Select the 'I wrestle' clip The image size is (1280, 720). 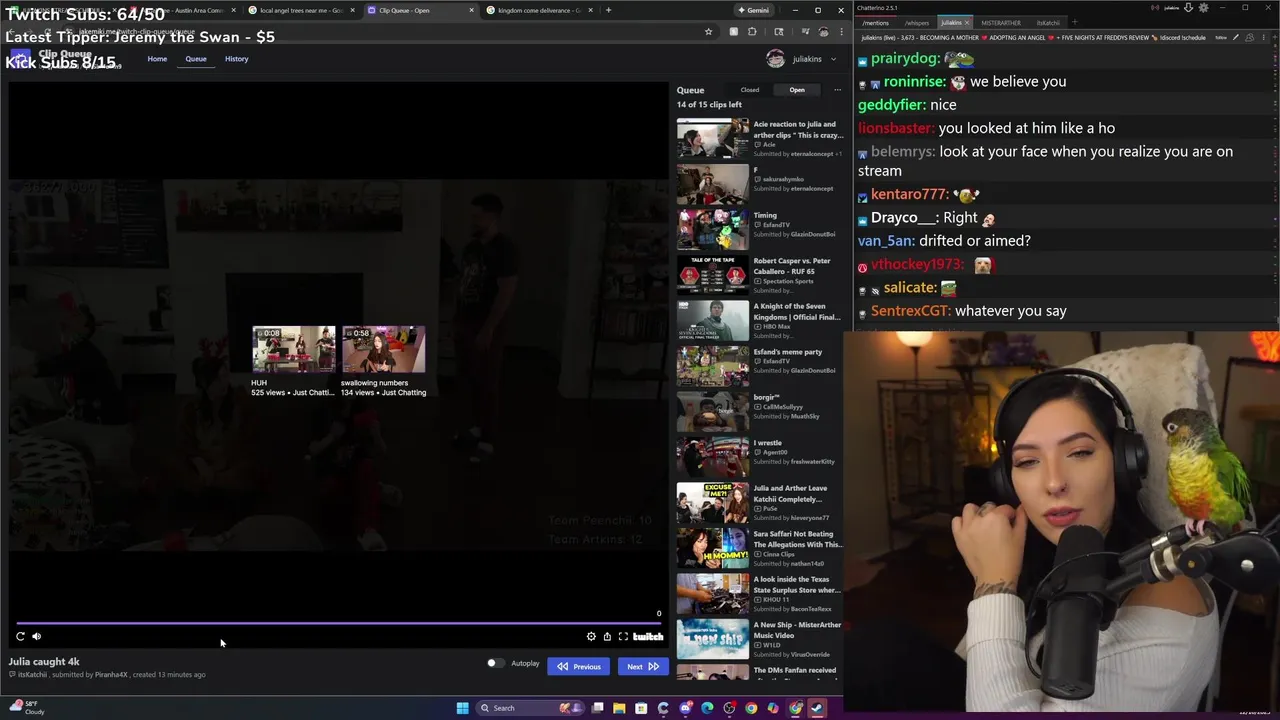coord(760,457)
